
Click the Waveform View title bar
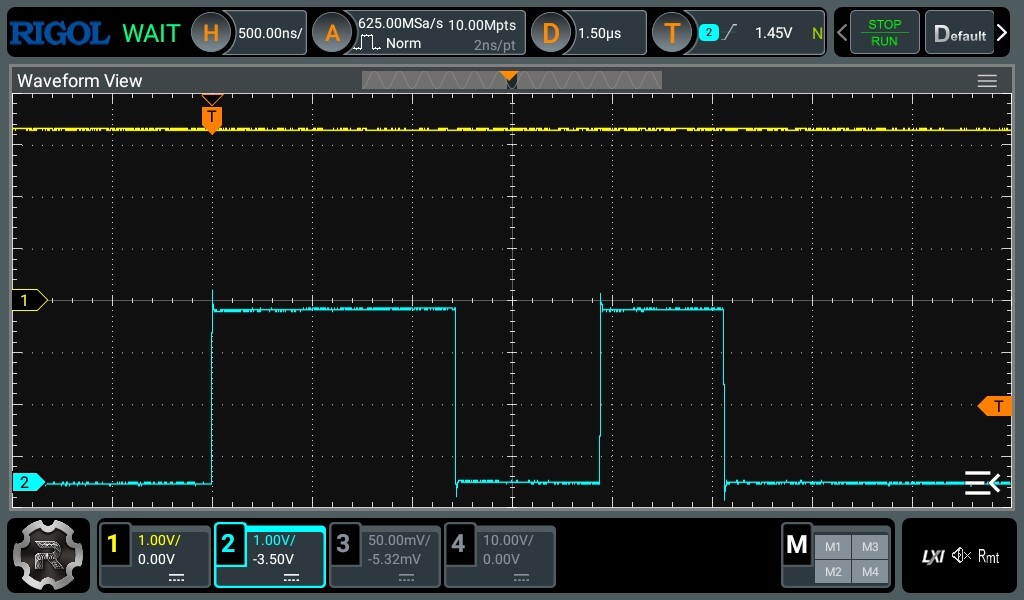tap(80, 81)
